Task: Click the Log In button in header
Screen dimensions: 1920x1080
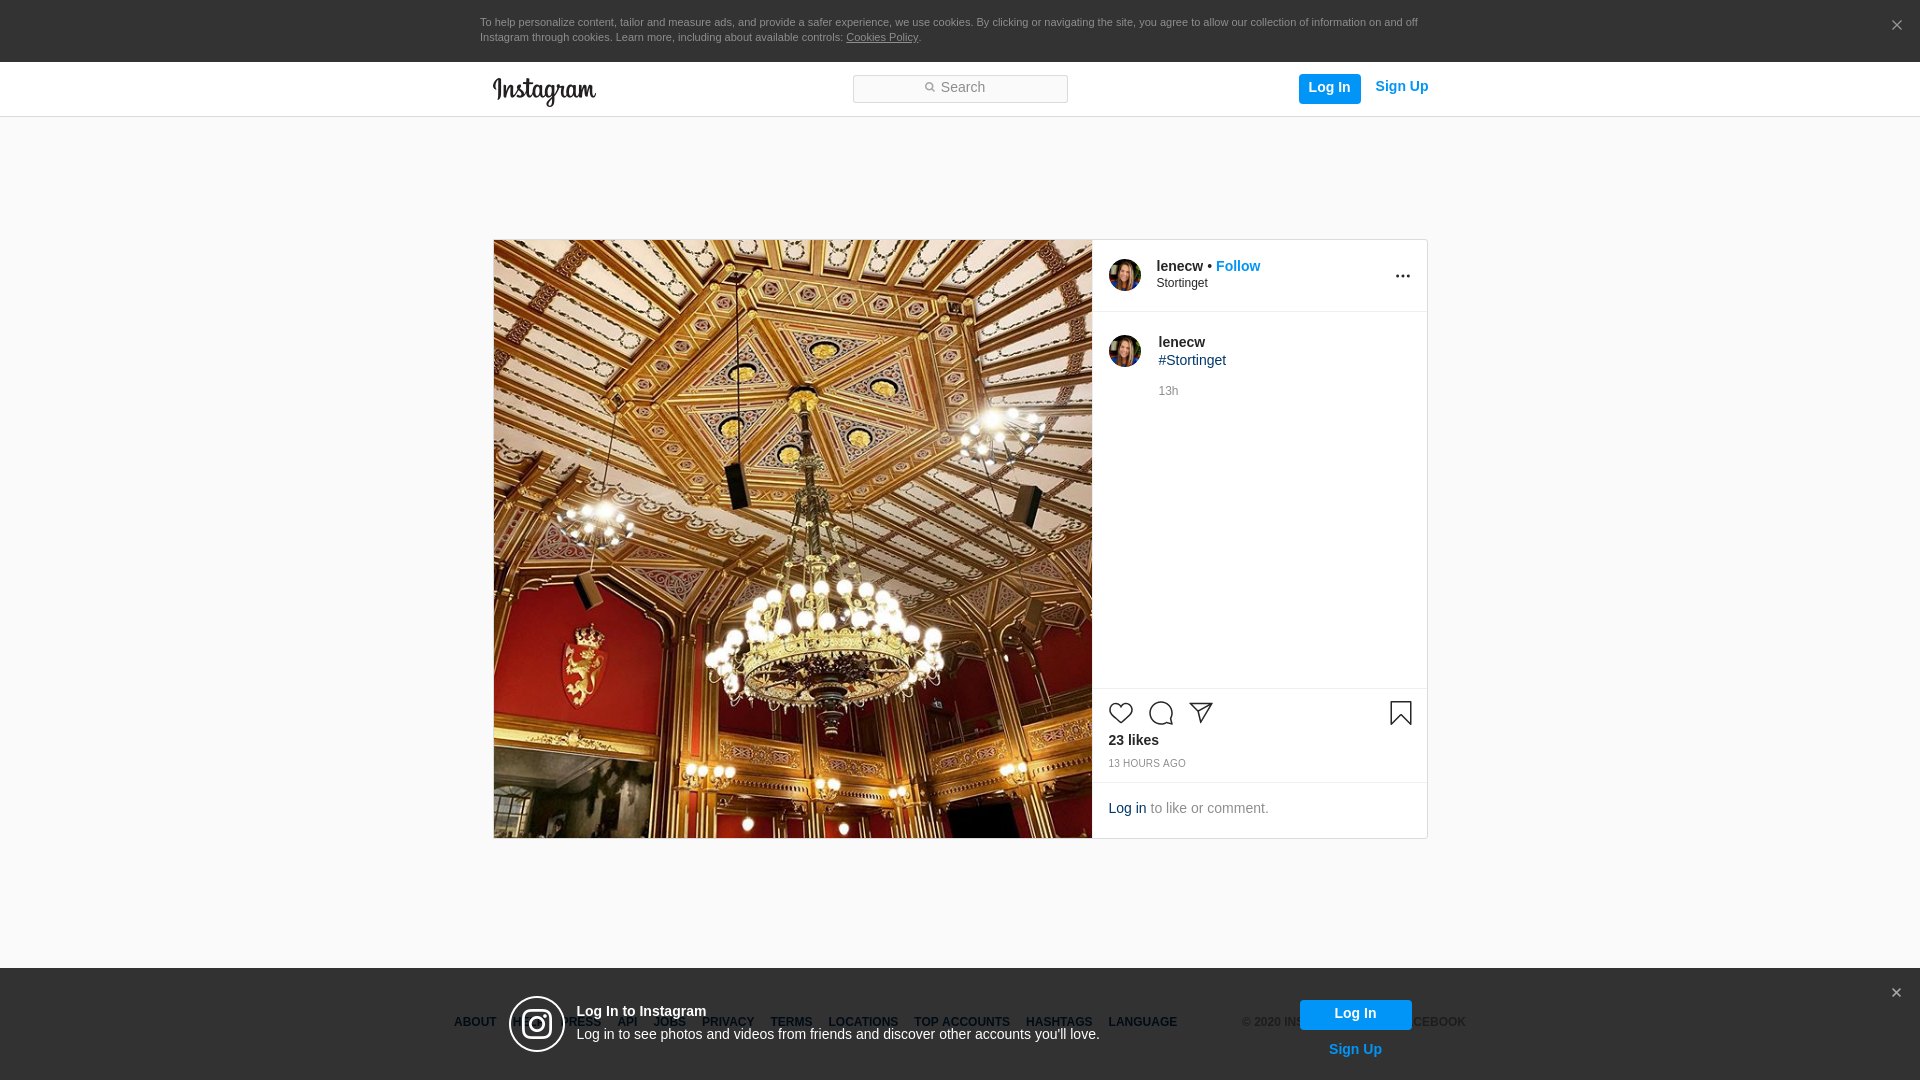Action: click(x=1329, y=88)
